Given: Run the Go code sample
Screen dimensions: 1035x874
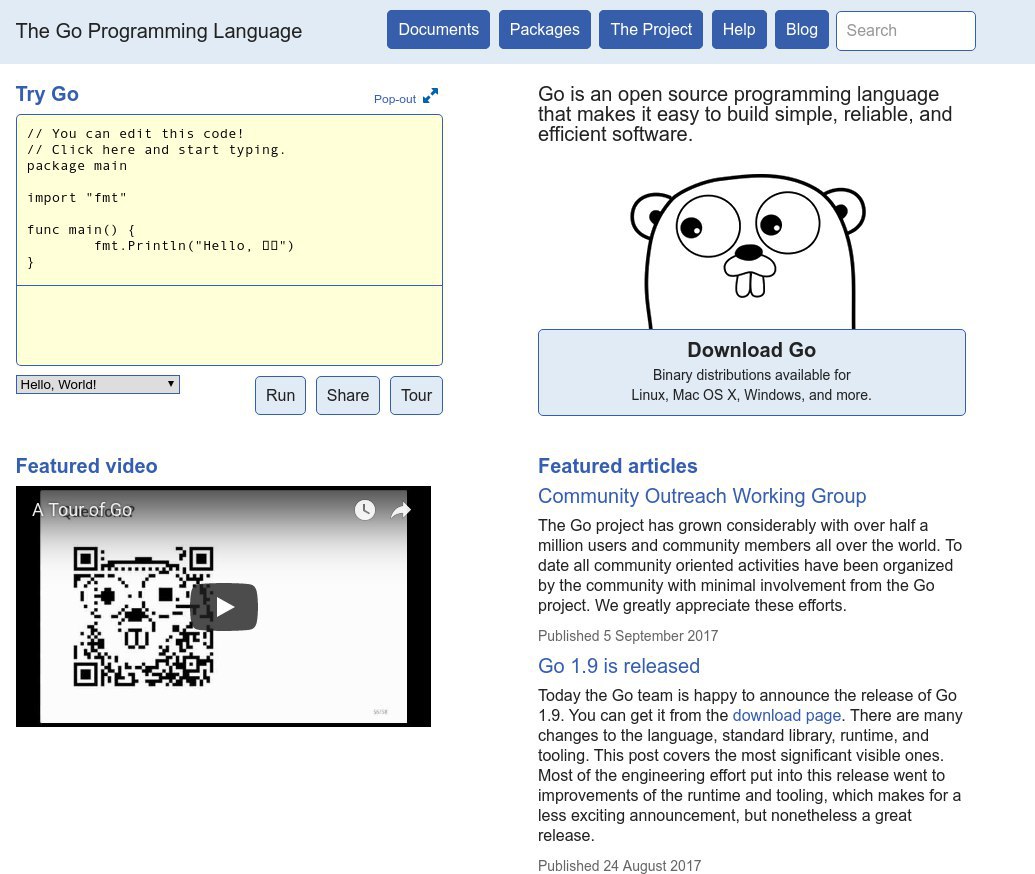Looking at the screenshot, I should point(281,395).
